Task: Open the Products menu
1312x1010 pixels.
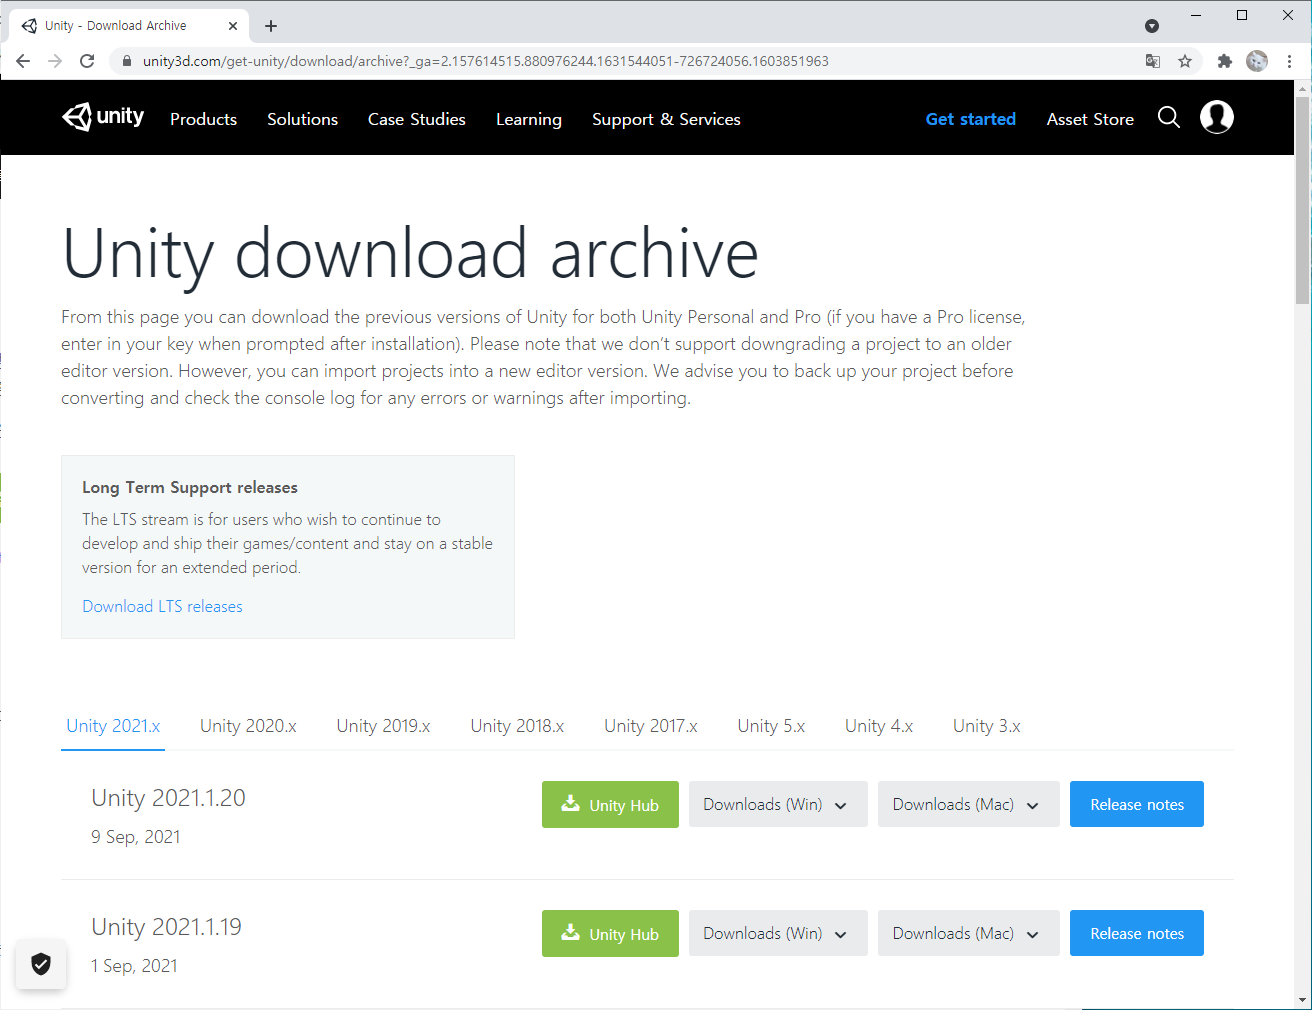Action: pos(203,119)
